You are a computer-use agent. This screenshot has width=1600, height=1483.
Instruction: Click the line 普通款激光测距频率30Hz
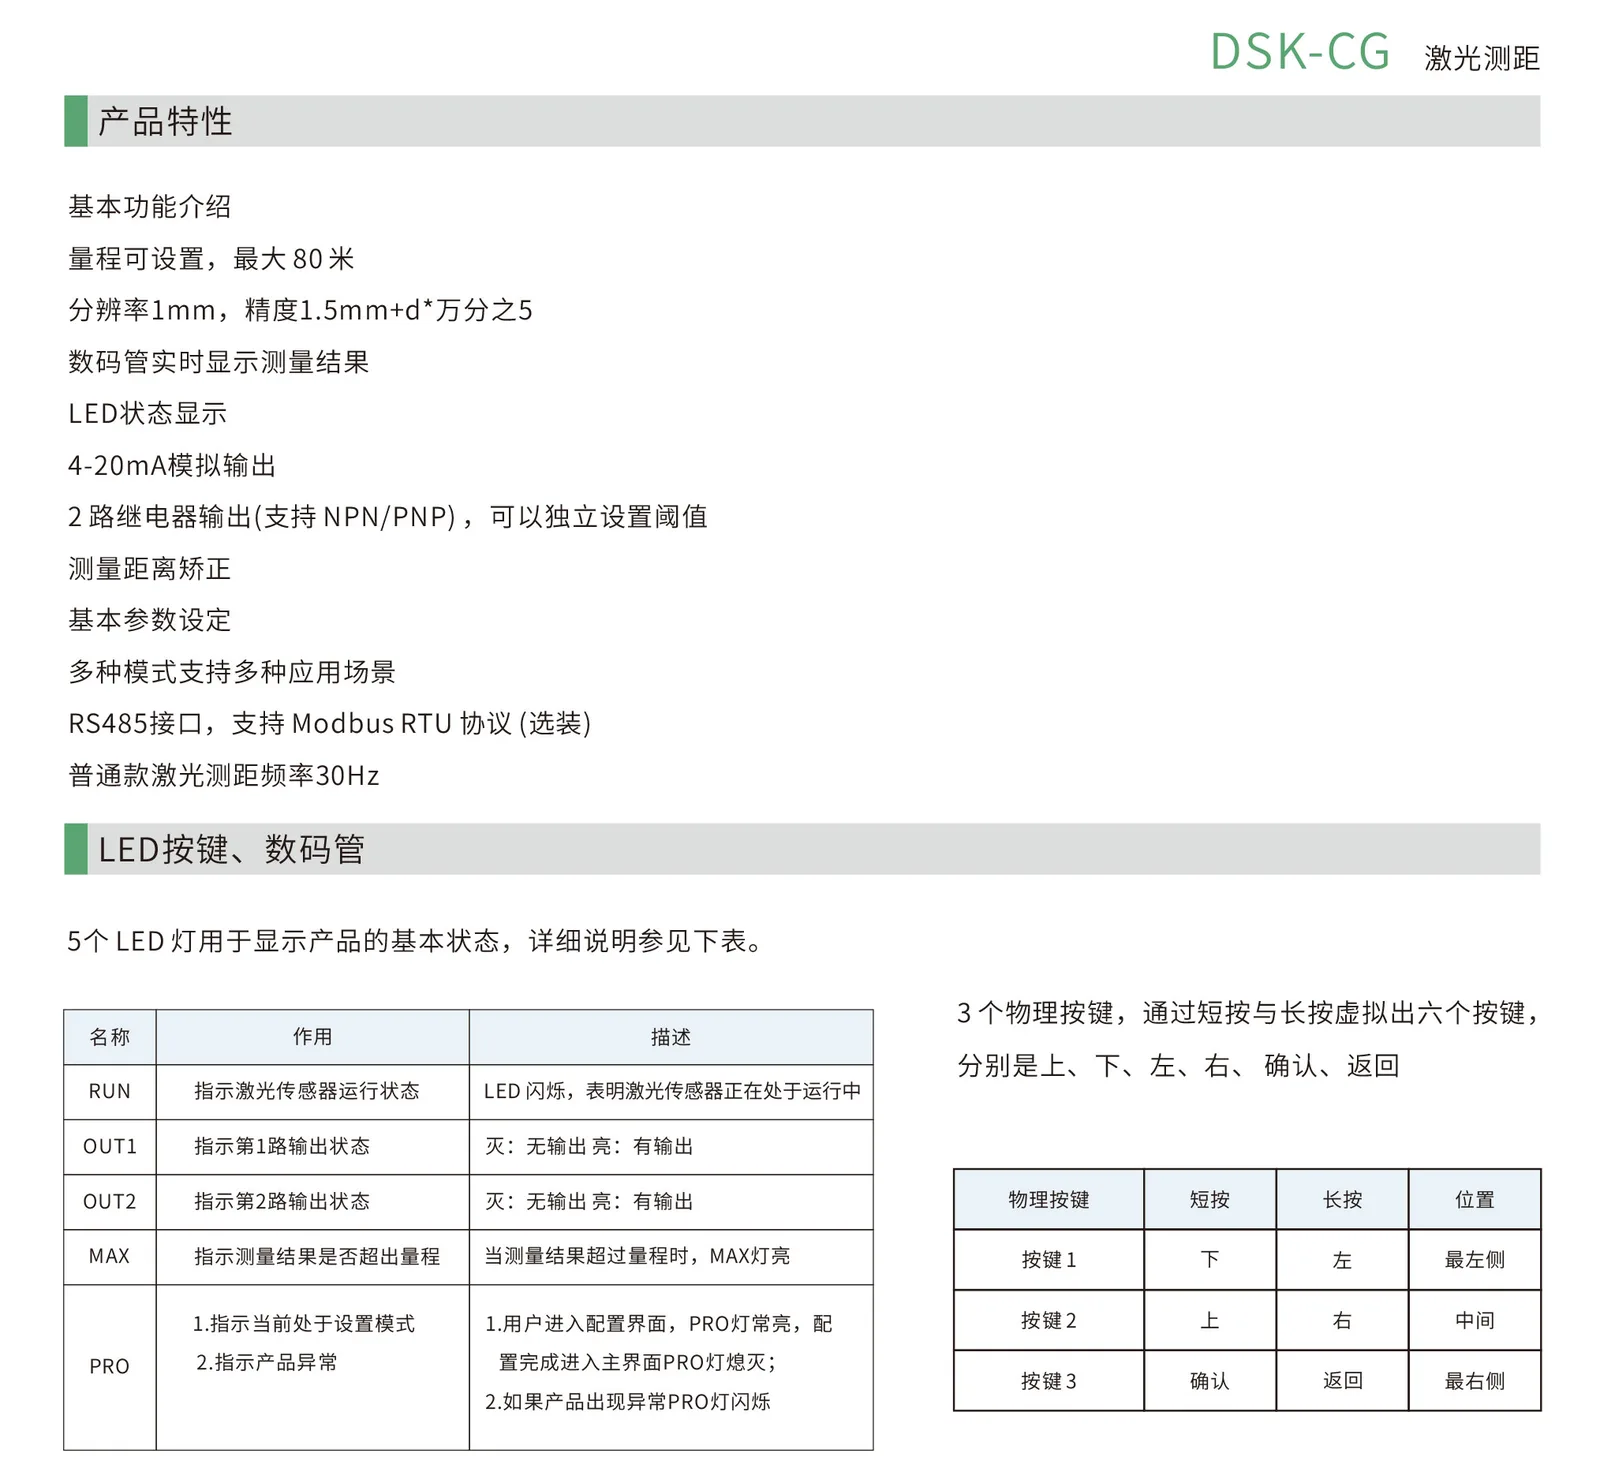pyautogui.click(x=224, y=775)
